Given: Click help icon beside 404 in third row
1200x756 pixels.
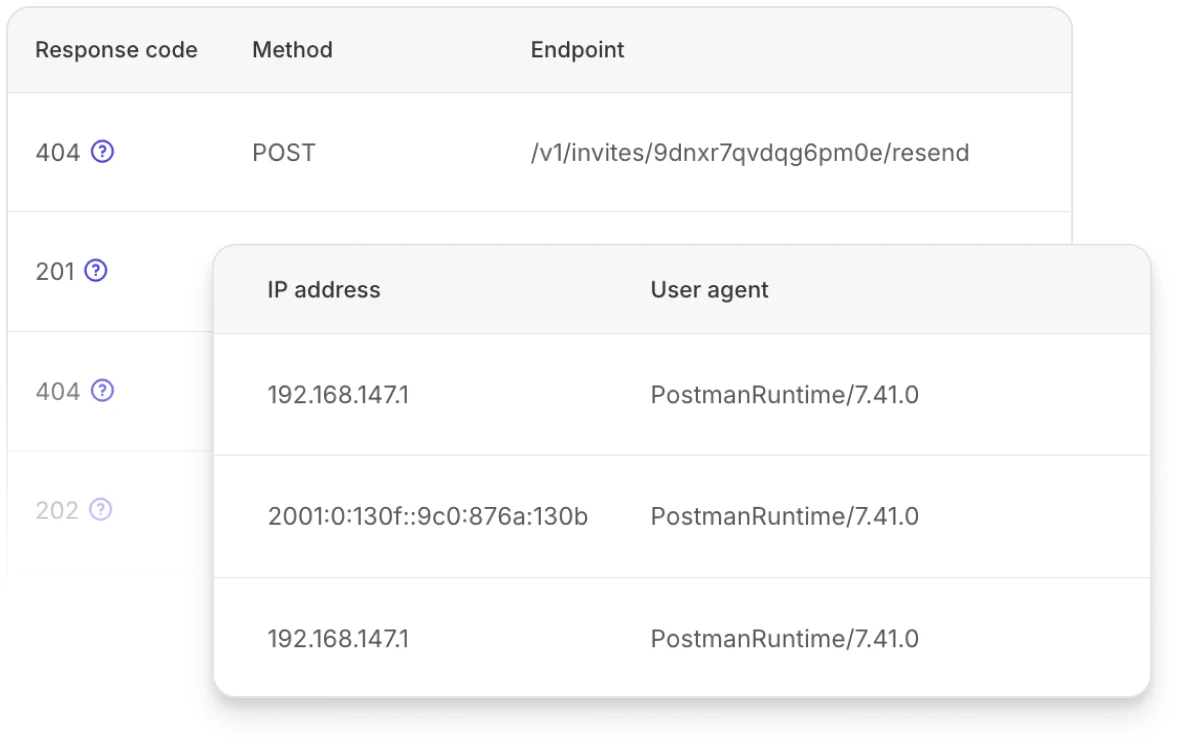Looking at the screenshot, I should click(x=102, y=391).
